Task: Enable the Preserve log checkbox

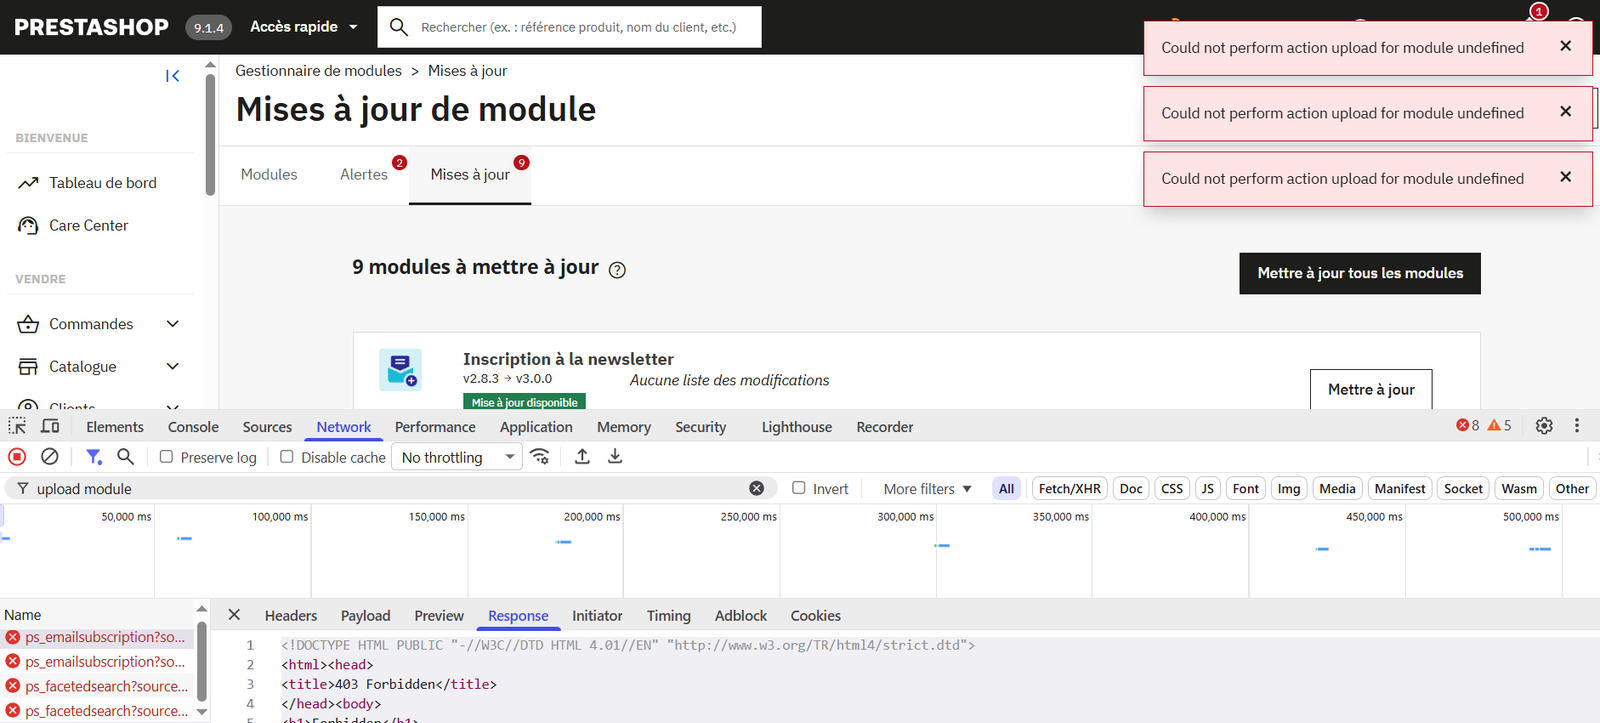Action: [x=166, y=457]
